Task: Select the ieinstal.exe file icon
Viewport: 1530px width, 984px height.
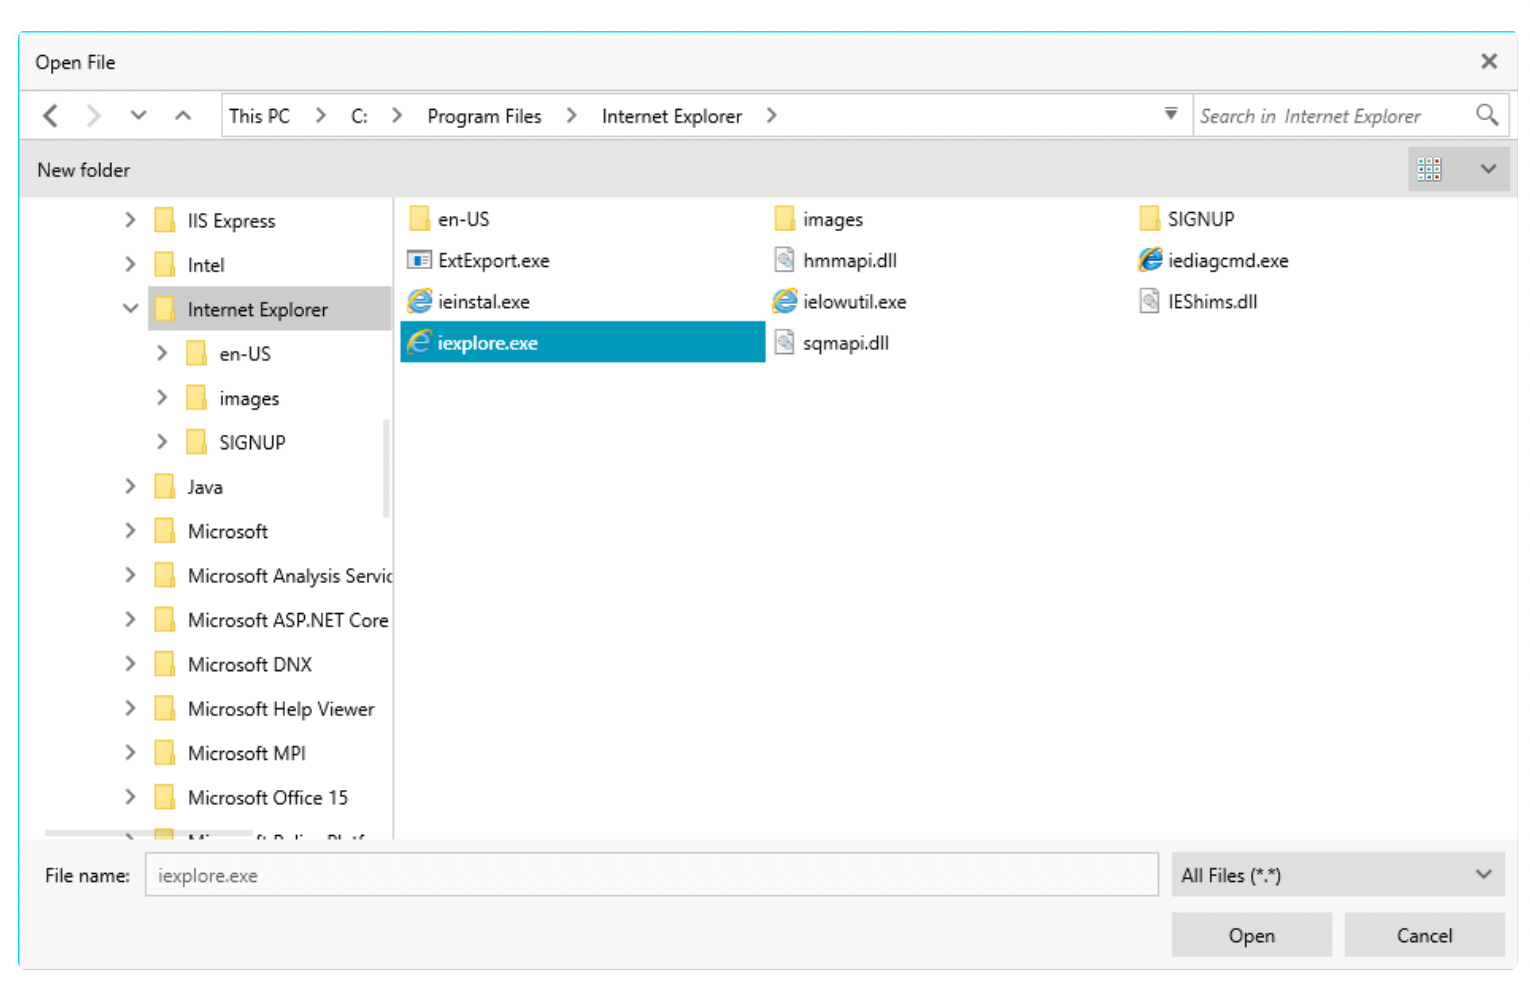Action: (x=419, y=302)
